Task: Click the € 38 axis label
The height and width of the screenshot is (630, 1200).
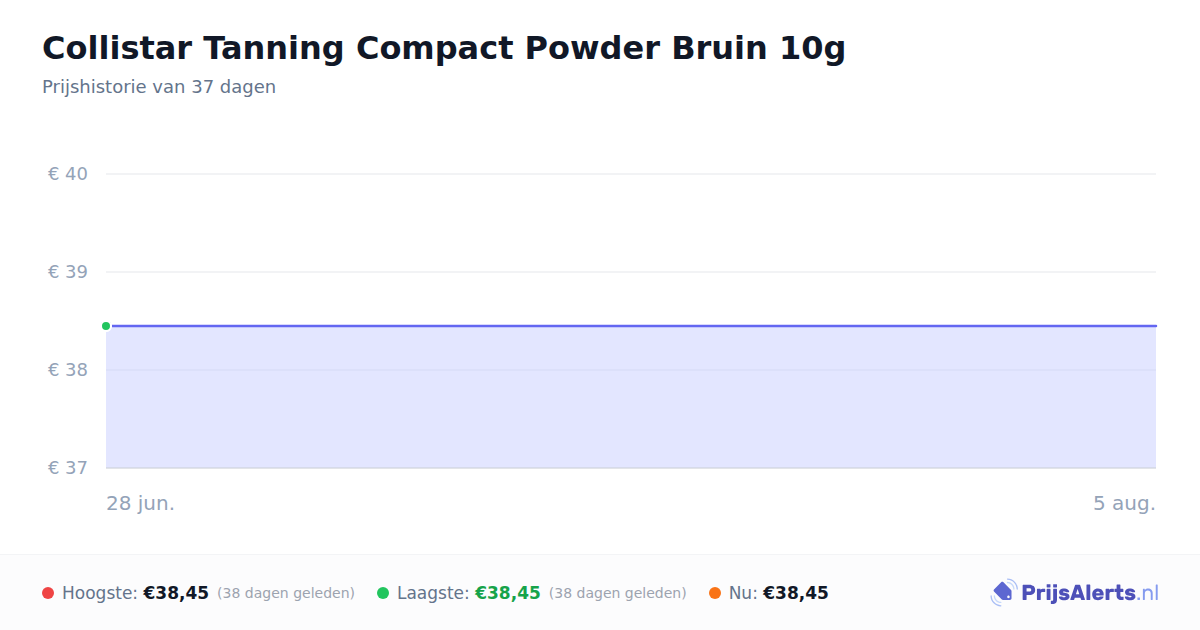Action: point(68,370)
